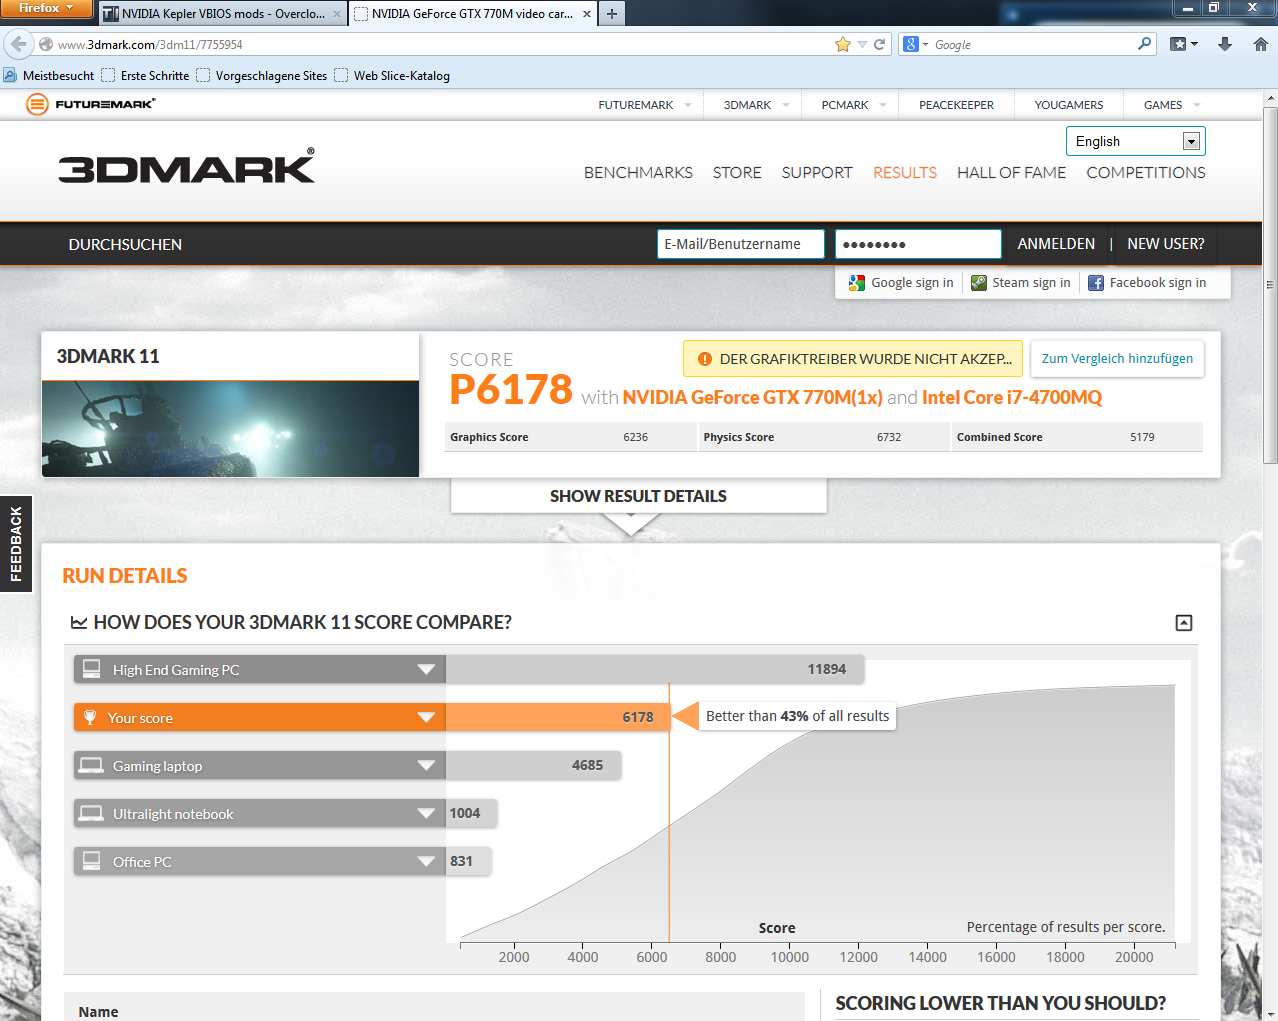Click the DURCHSUCHEN link
The height and width of the screenshot is (1021, 1278).
[125, 244]
